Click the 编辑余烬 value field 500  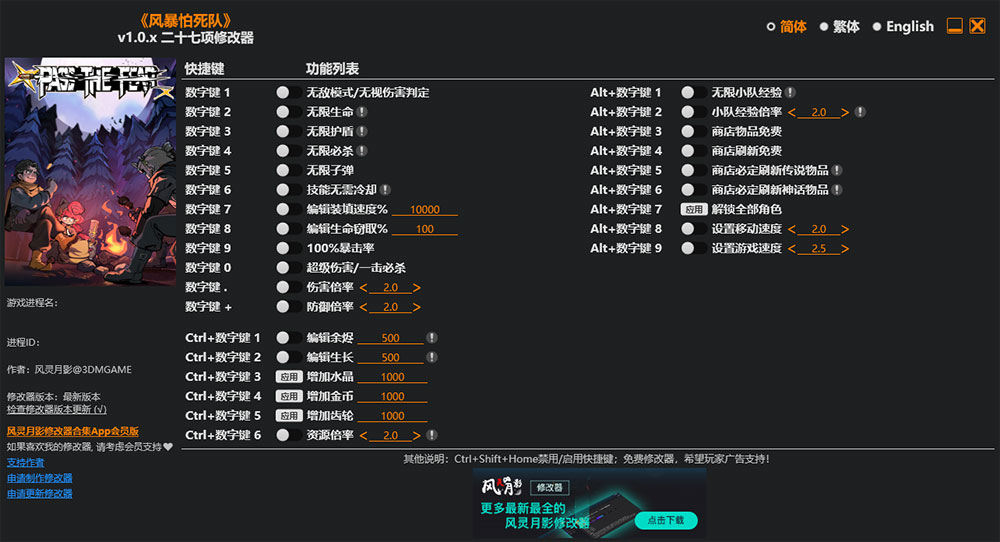[390, 338]
